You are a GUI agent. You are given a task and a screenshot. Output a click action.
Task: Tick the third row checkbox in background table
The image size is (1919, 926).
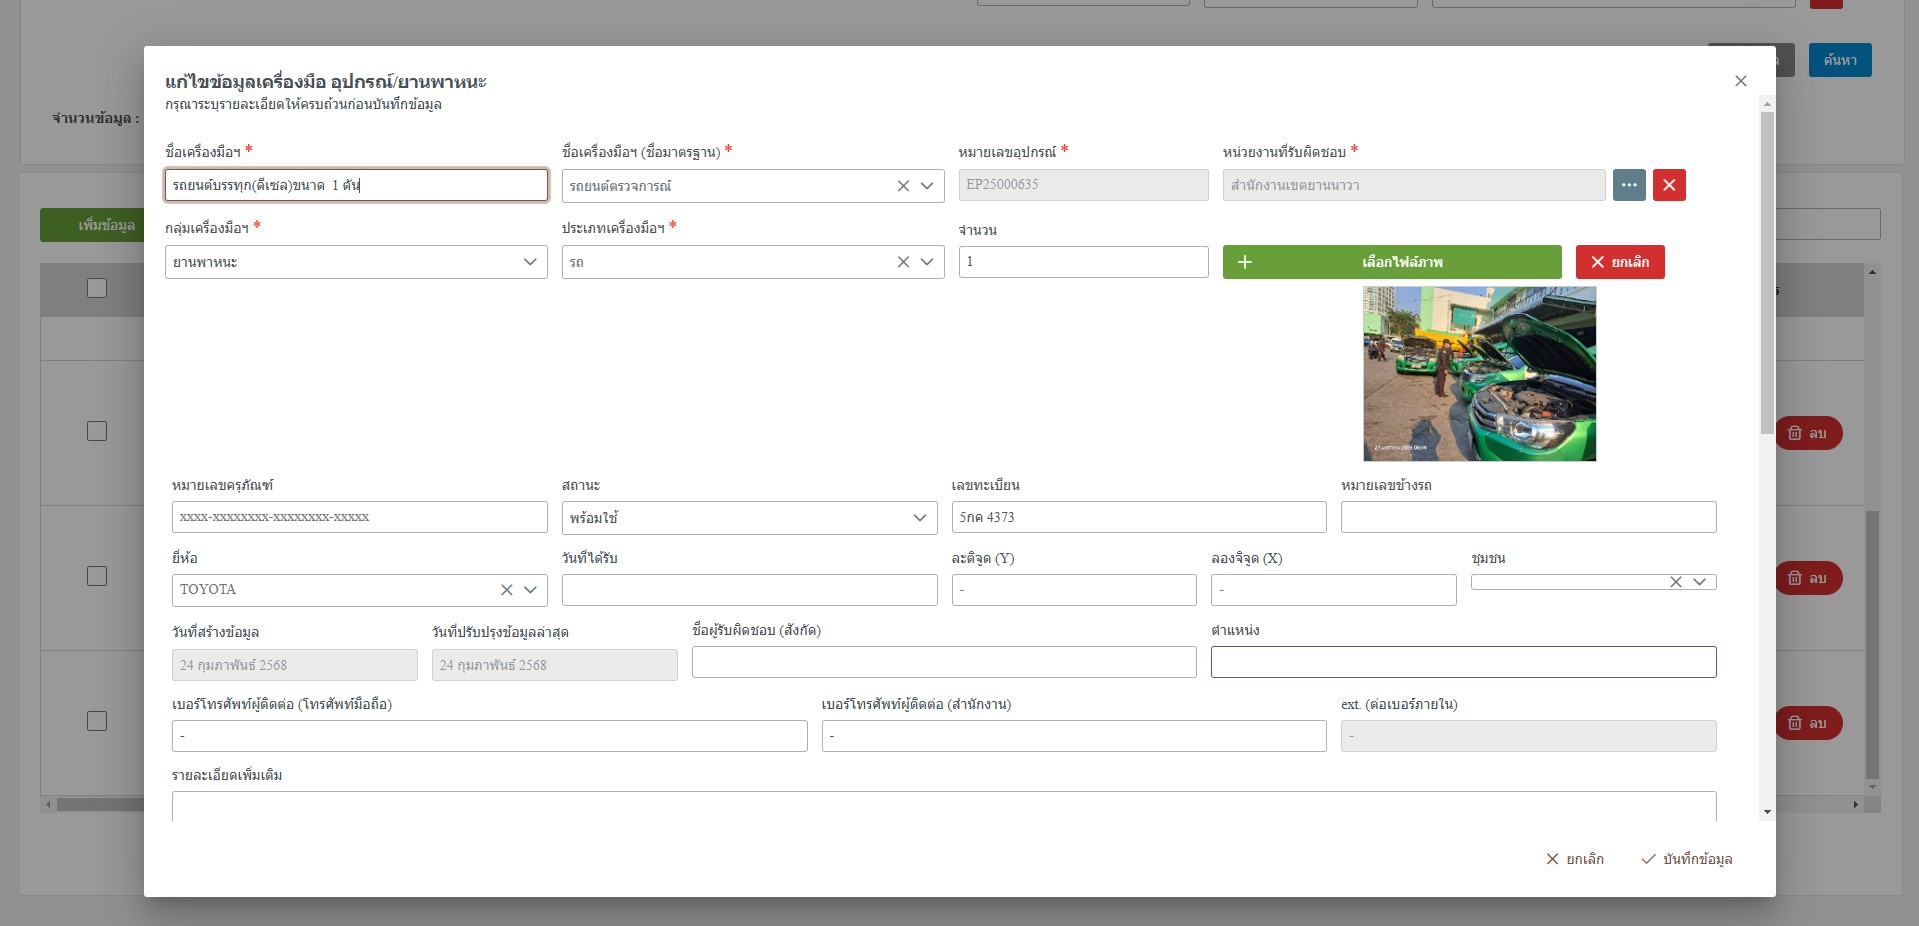coord(97,721)
